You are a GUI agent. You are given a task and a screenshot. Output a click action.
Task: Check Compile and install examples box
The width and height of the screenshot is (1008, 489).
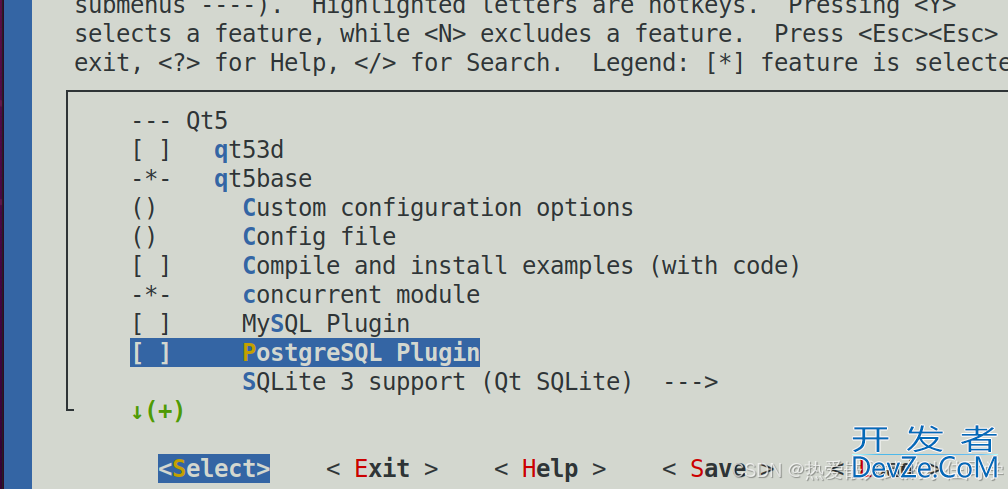point(151,265)
